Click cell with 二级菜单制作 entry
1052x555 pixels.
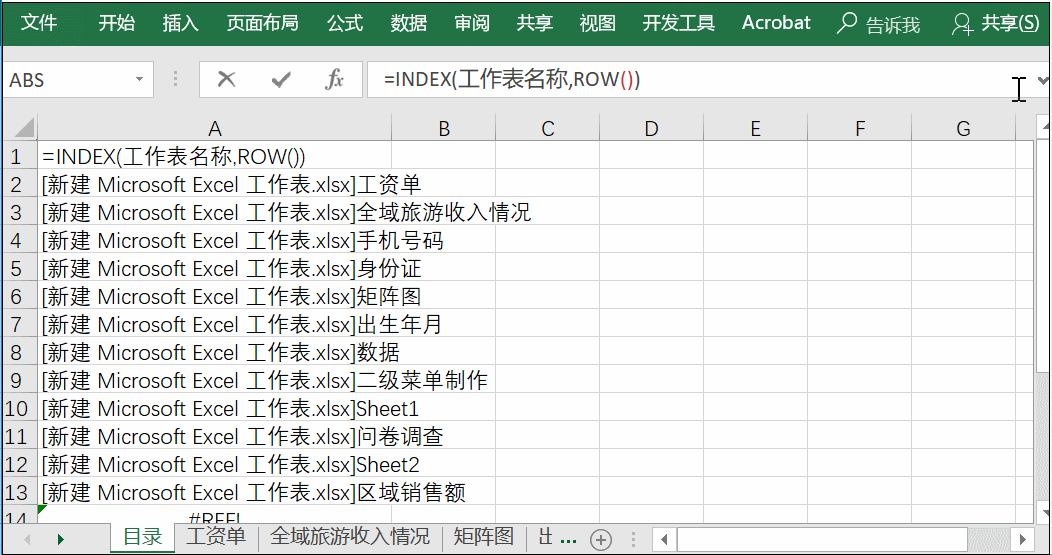[x=214, y=381]
